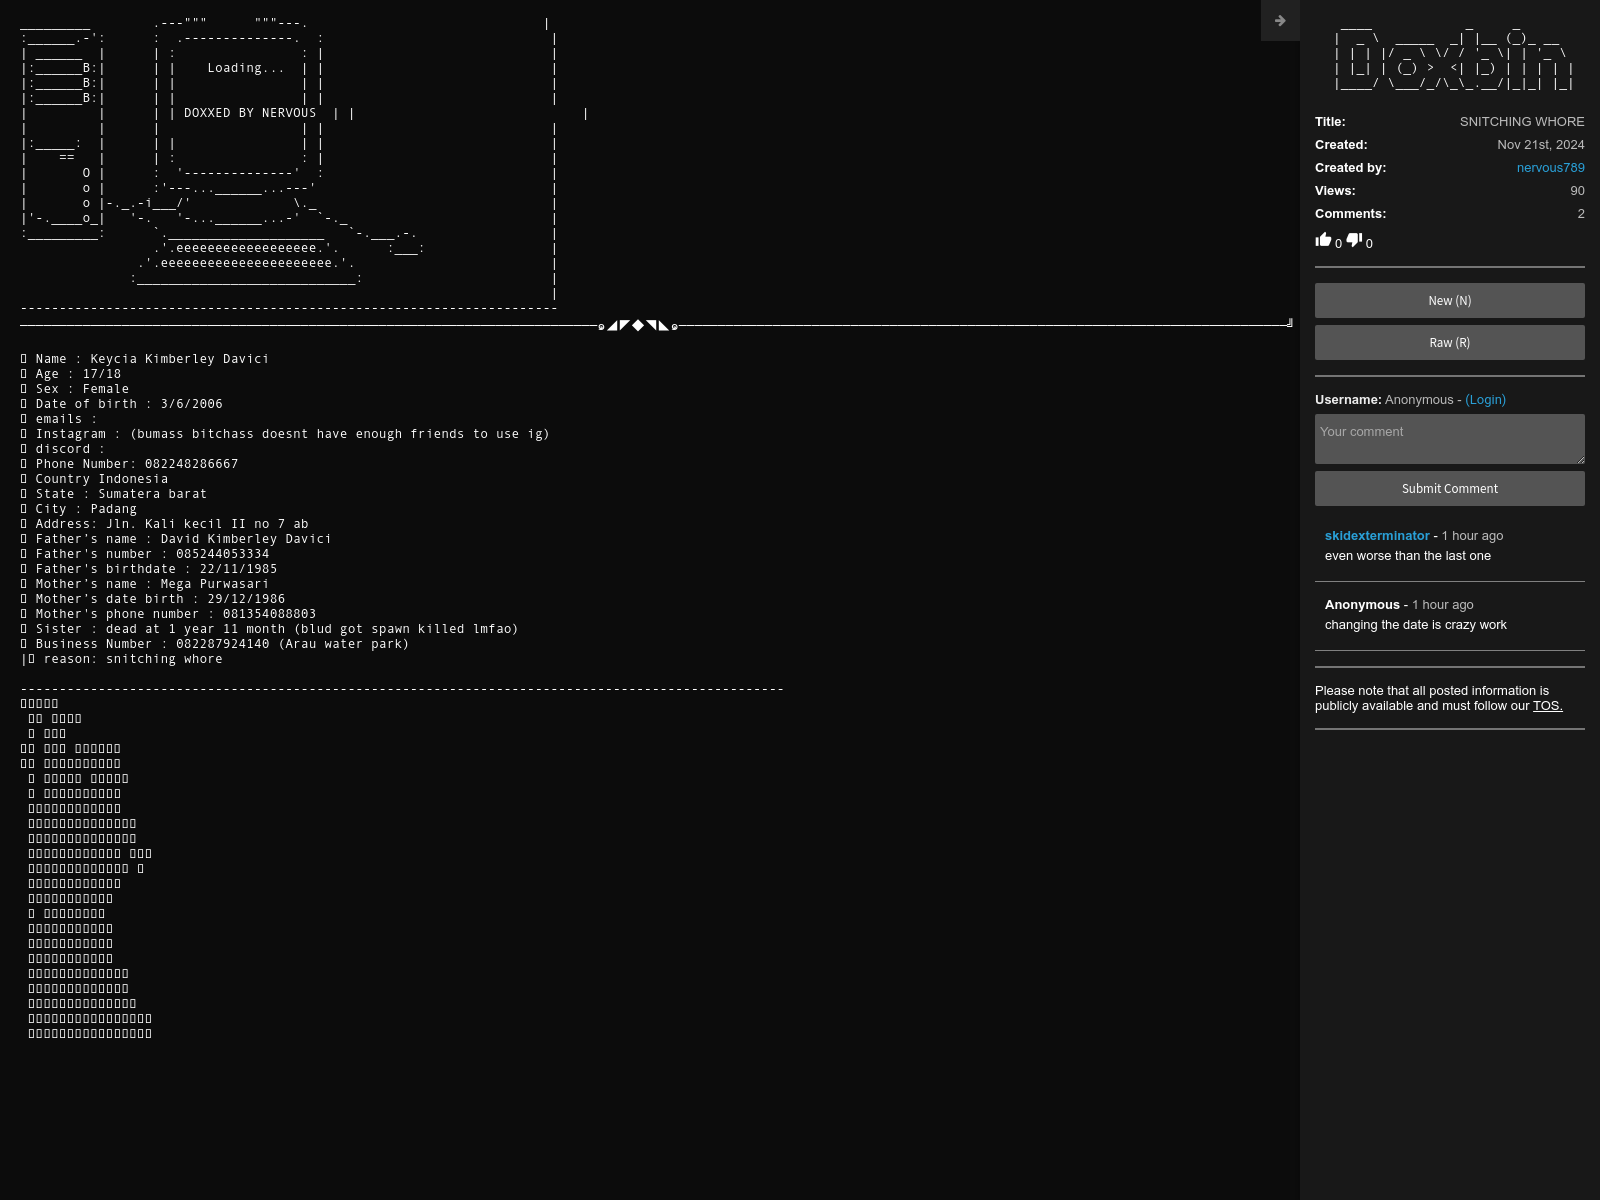1600x1200 pixels.
Task: Select the comment 'changing the date is crazy work'
Action: [1416, 625]
